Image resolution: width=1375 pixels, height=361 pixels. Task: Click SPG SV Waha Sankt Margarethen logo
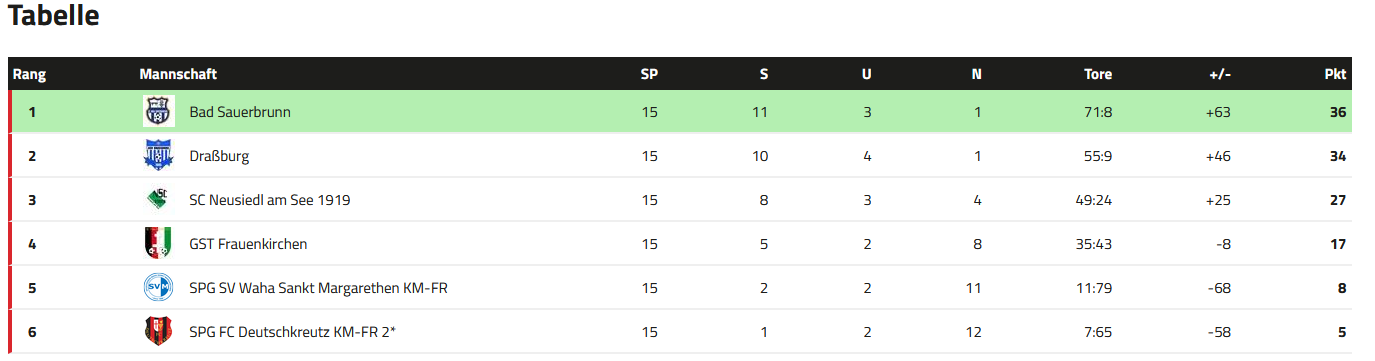pyautogui.click(x=159, y=288)
